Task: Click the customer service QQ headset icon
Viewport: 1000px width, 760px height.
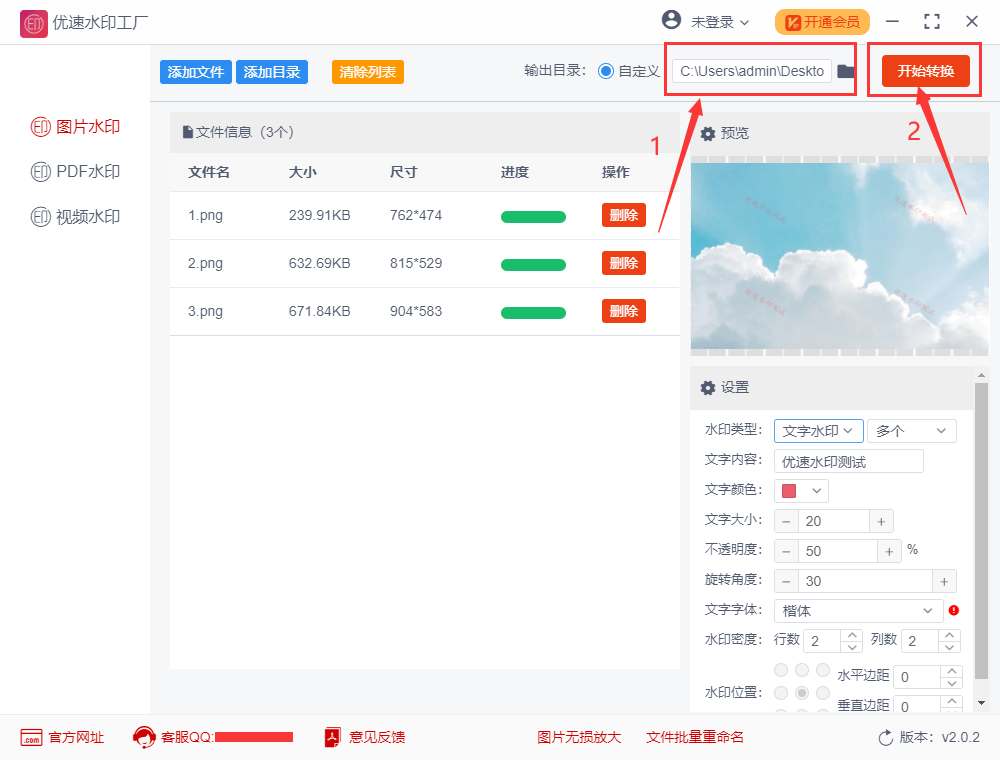Action: coord(144,737)
